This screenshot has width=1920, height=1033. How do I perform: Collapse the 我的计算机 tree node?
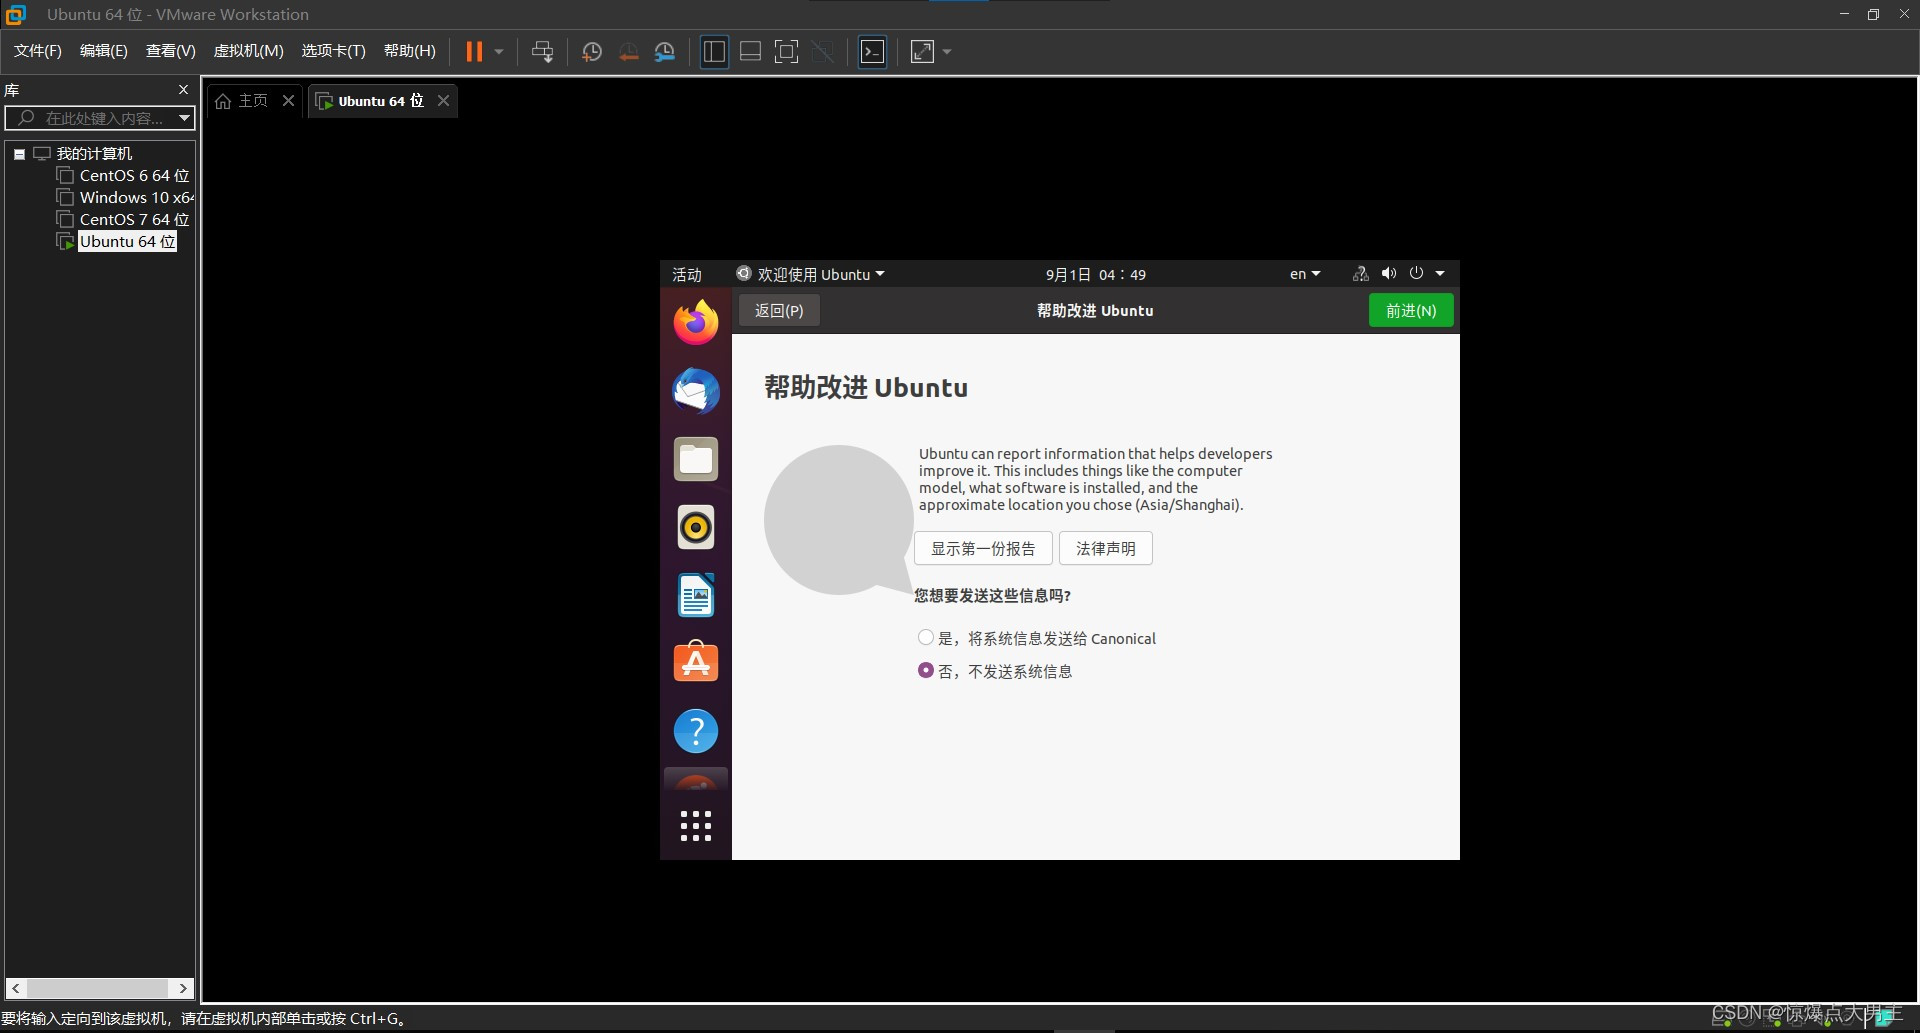point(19,154)
